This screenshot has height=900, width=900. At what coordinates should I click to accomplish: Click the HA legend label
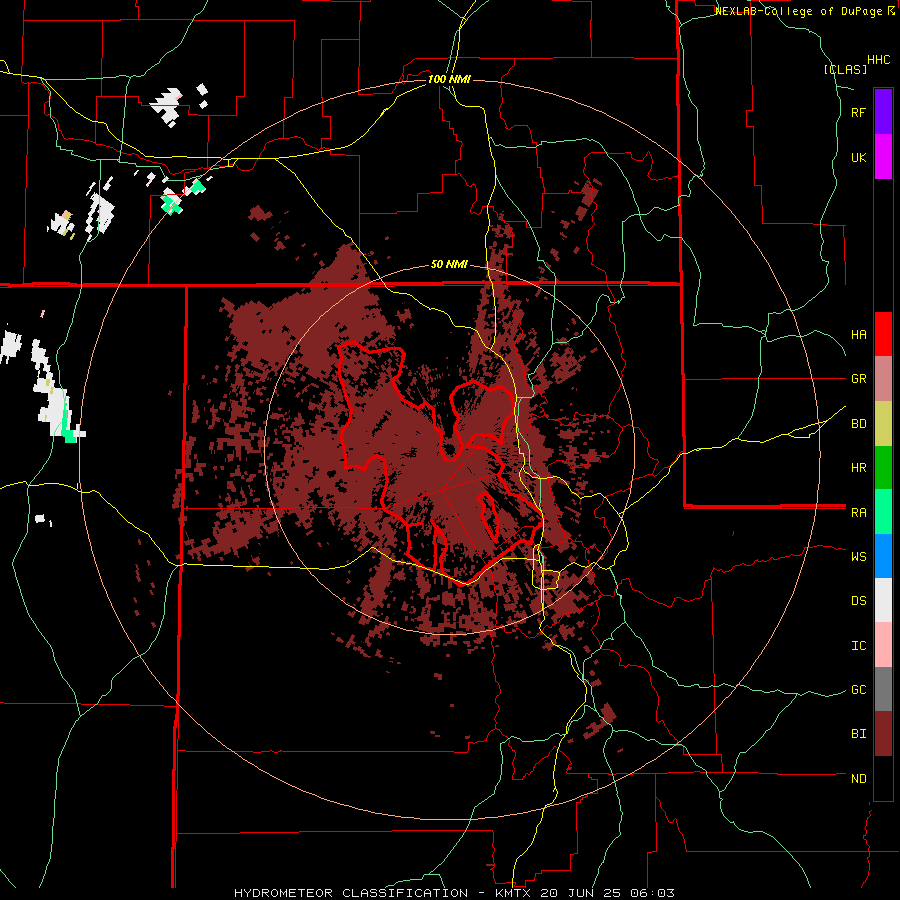858,335
